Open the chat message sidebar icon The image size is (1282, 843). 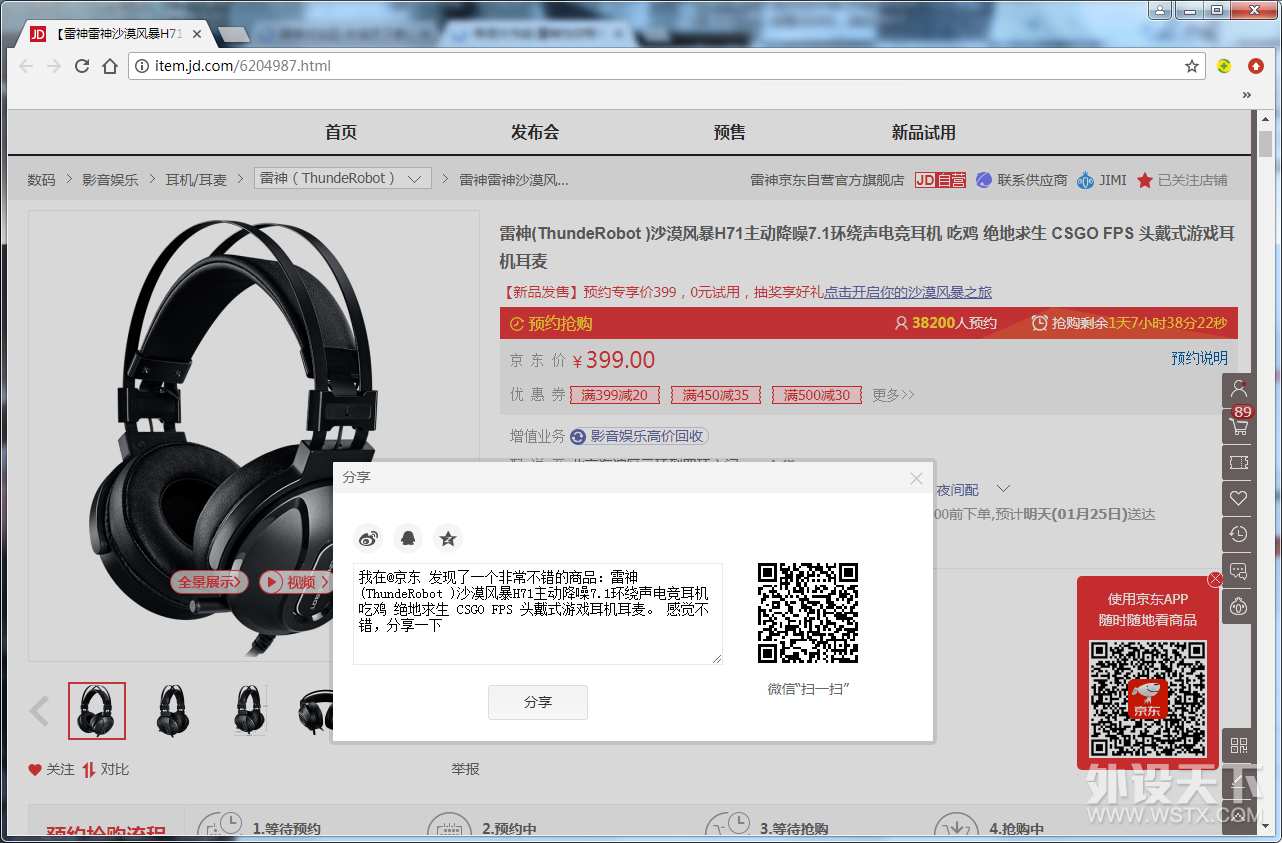tap(1239, 571)
